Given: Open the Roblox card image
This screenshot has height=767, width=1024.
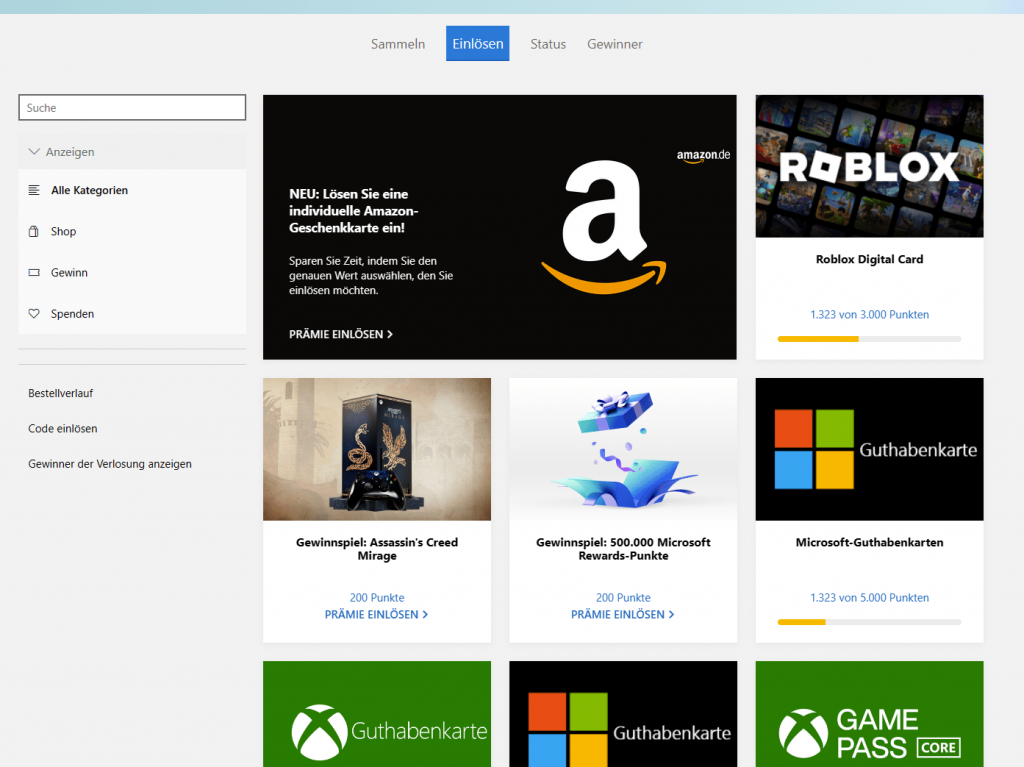Looking at the screenshot, I should [869, 166].
